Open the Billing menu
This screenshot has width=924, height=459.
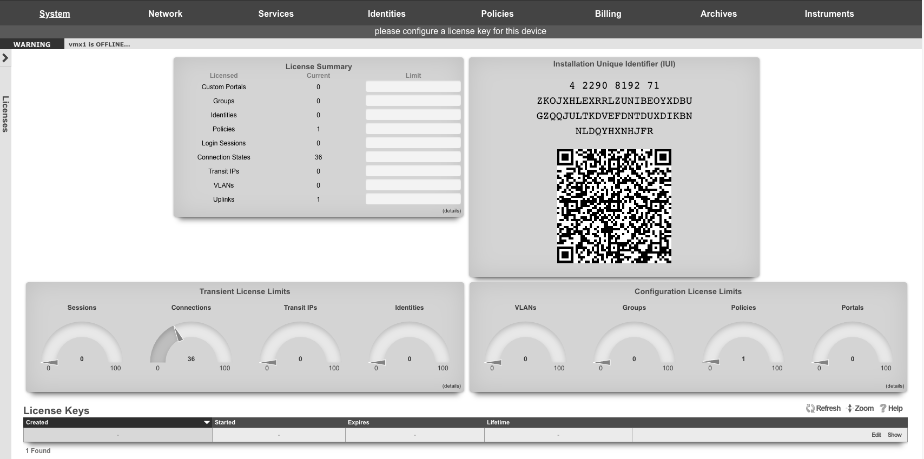[x=608, y=14]
